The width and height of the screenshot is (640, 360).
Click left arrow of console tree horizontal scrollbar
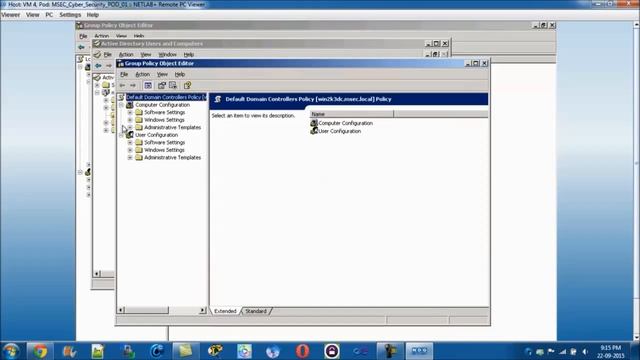(x=121, y=310)
